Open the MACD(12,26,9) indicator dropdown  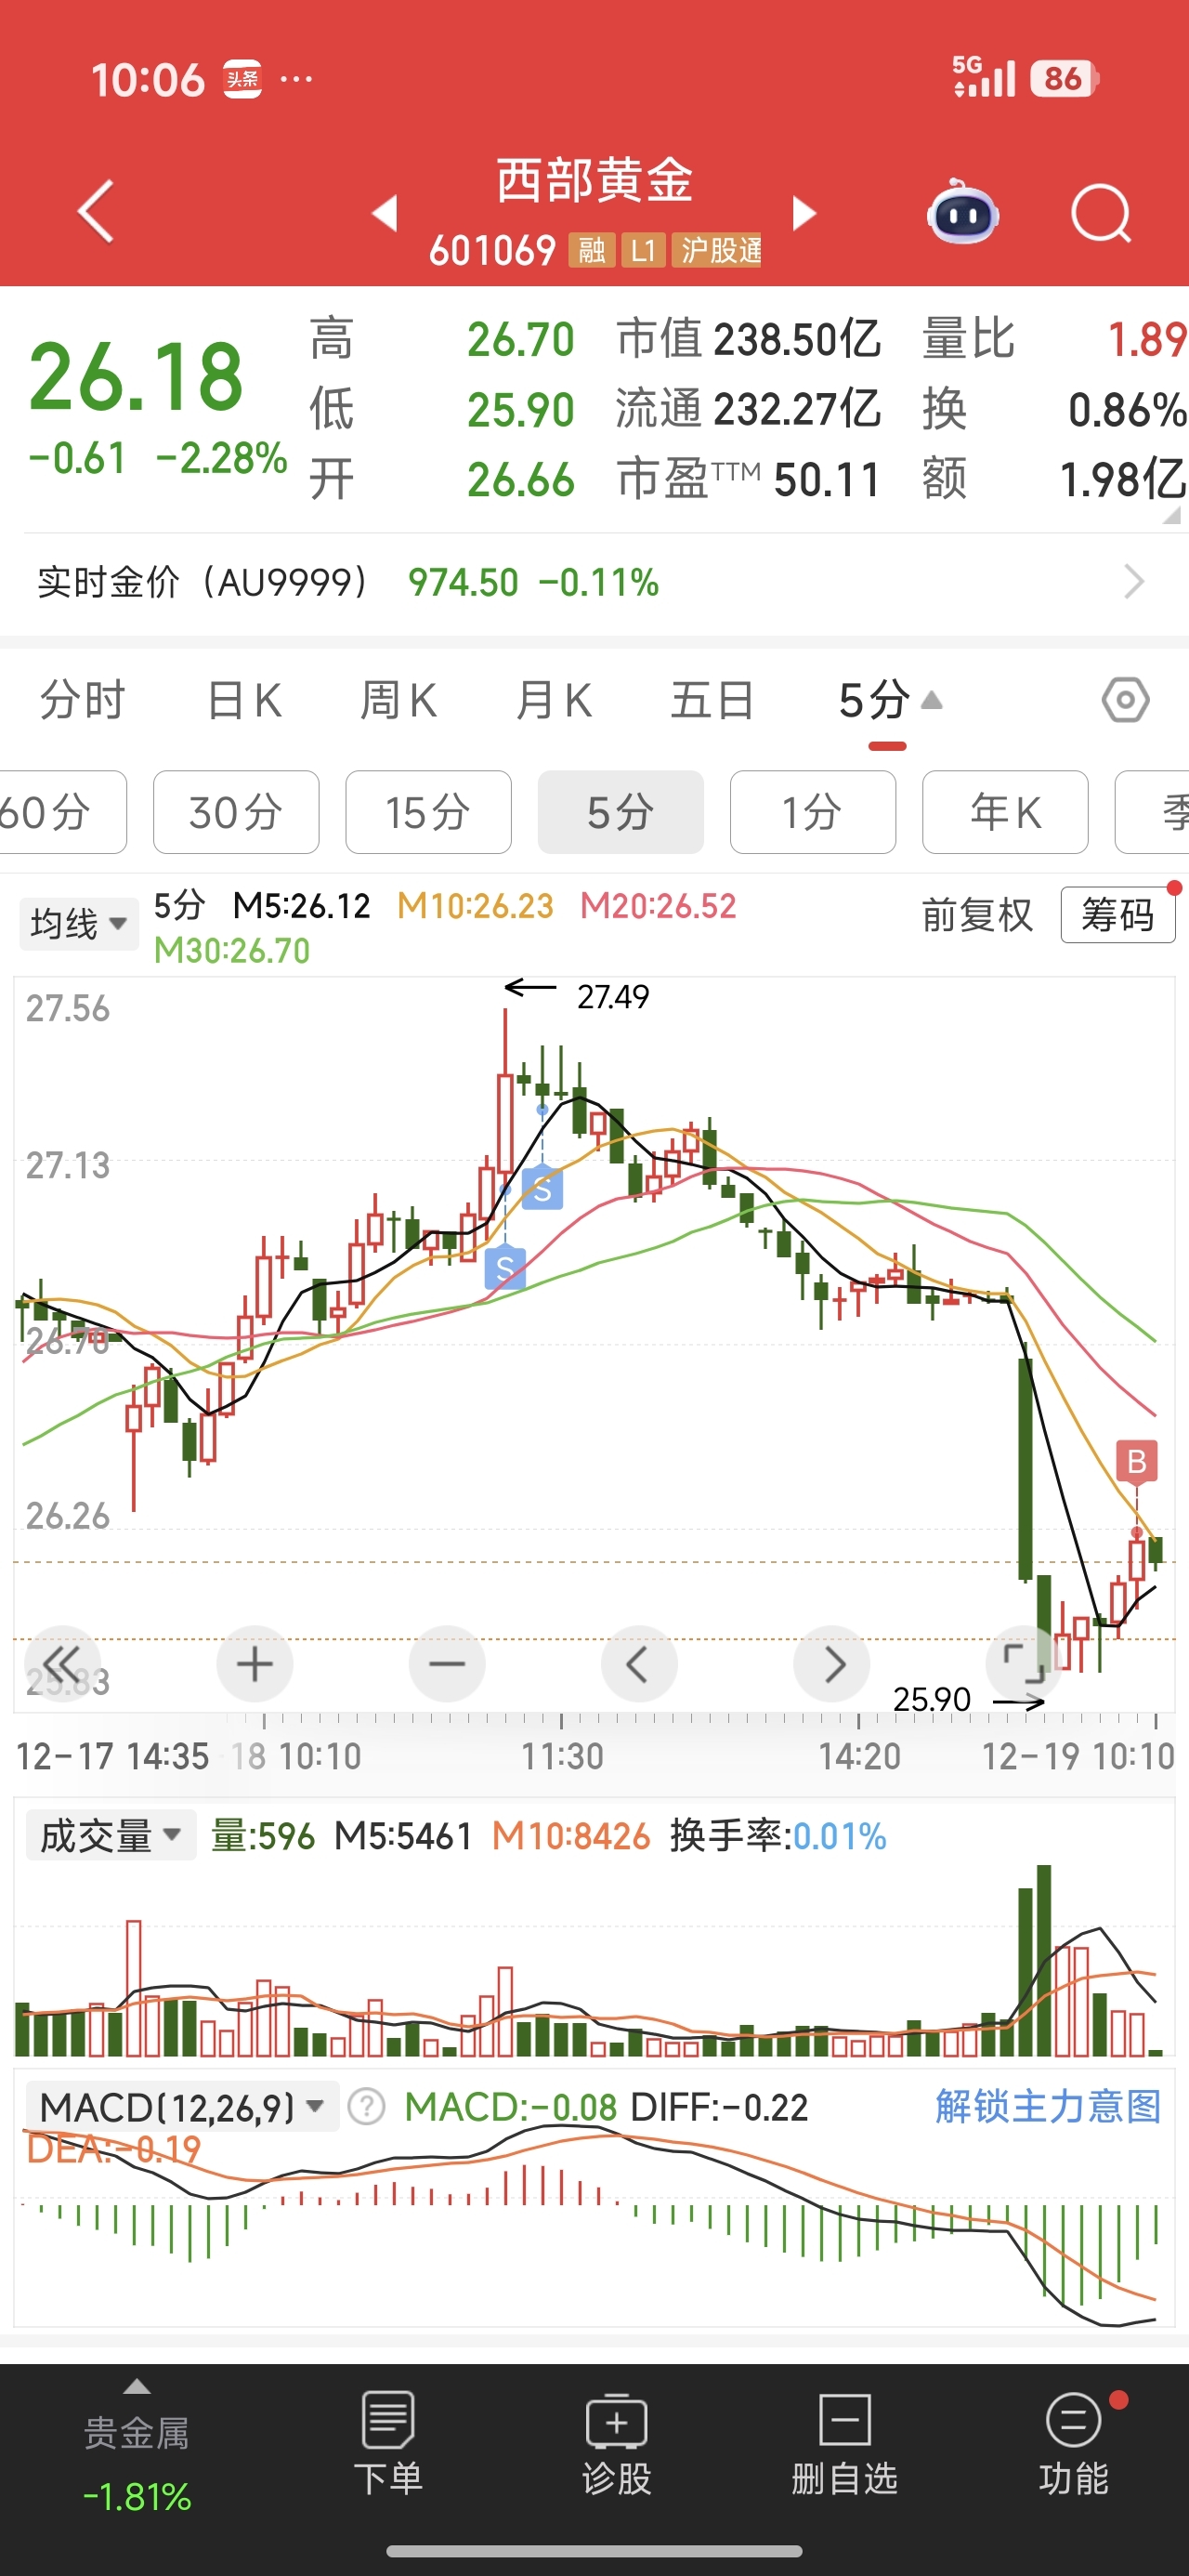coord(181,2107)
